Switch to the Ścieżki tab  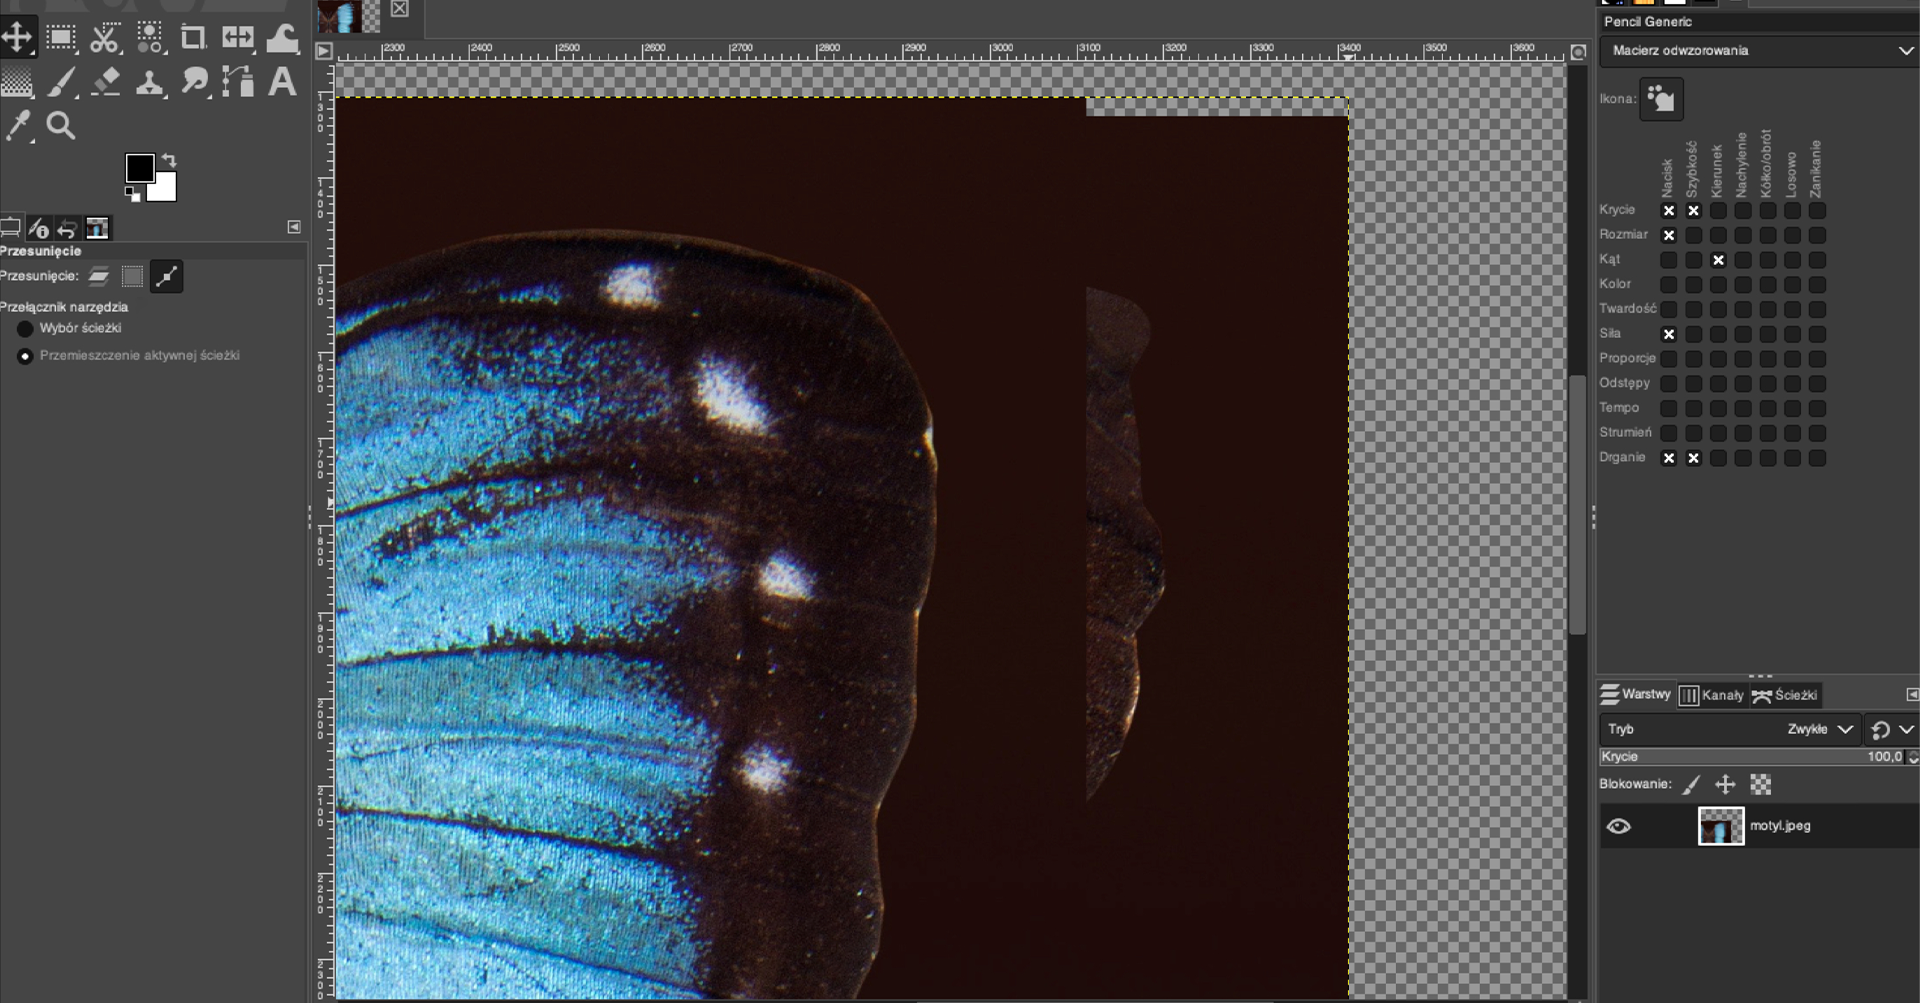1785,695
